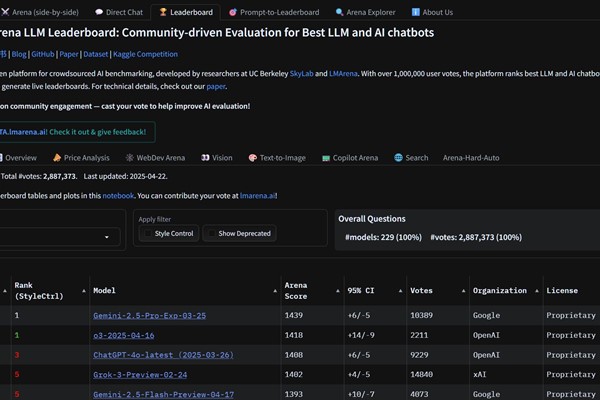This screenshot has width=600, height=400.
Task: Sort by the Arena Score column arrow
Action: [338, 291]
